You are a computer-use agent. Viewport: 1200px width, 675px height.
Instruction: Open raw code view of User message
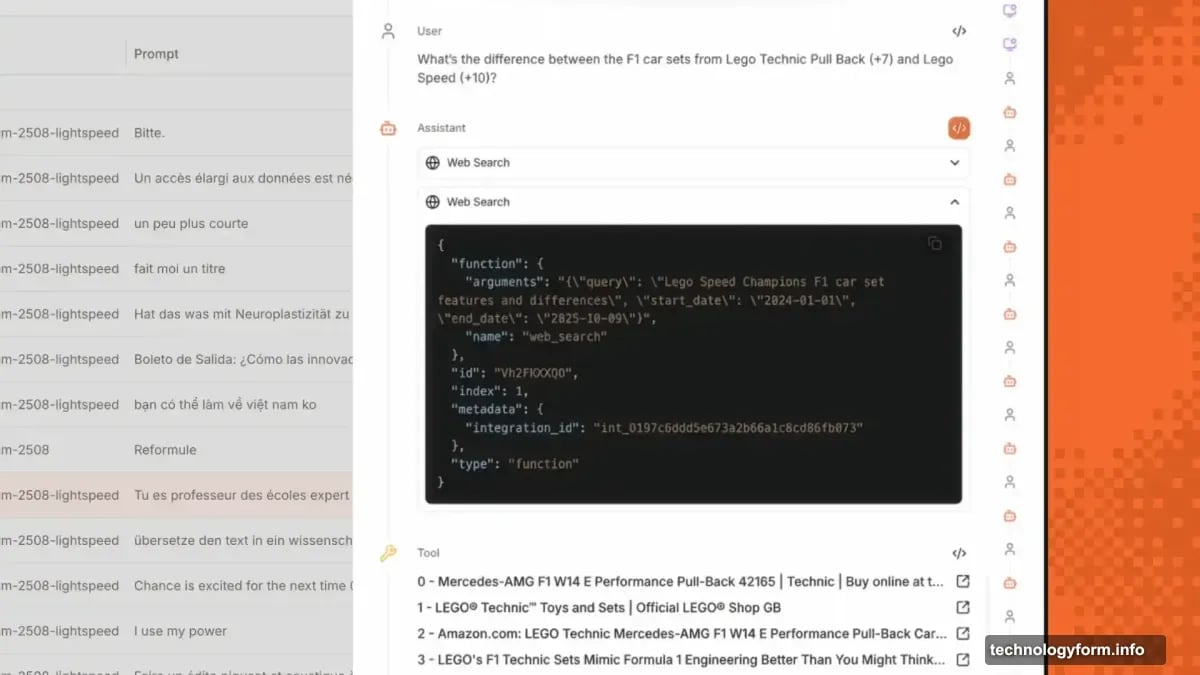[x=959, y=31]
